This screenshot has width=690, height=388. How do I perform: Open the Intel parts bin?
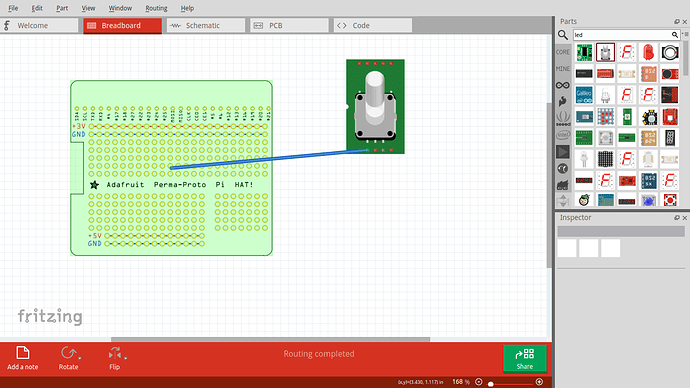point(563,135)
